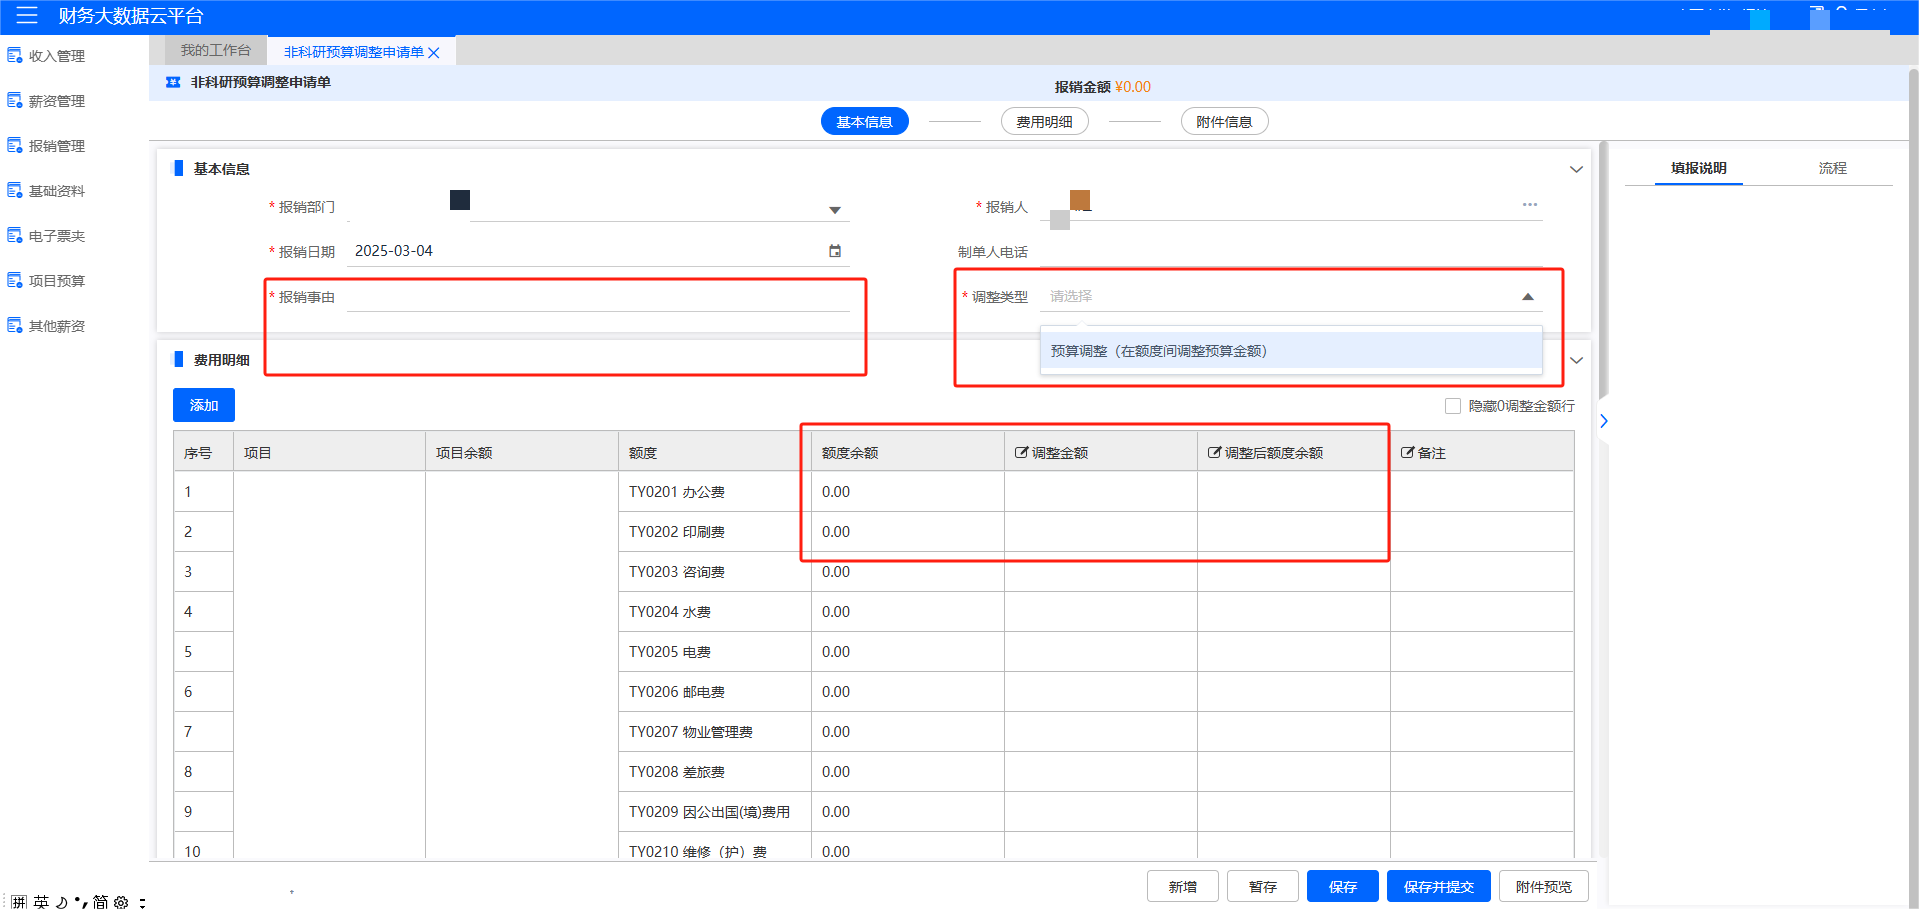Viewport: 1919px width, 909px height.
Task: Click the TY0206 邮电费 row
Action: click(873, 692)
